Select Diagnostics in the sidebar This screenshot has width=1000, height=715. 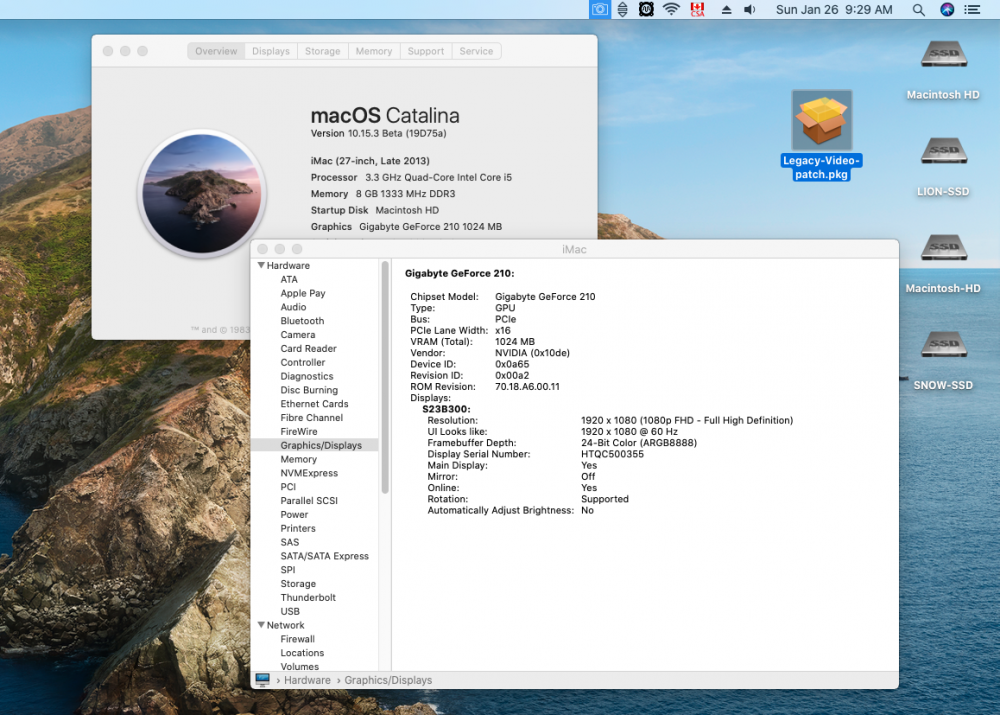click(x=307, y=376)
